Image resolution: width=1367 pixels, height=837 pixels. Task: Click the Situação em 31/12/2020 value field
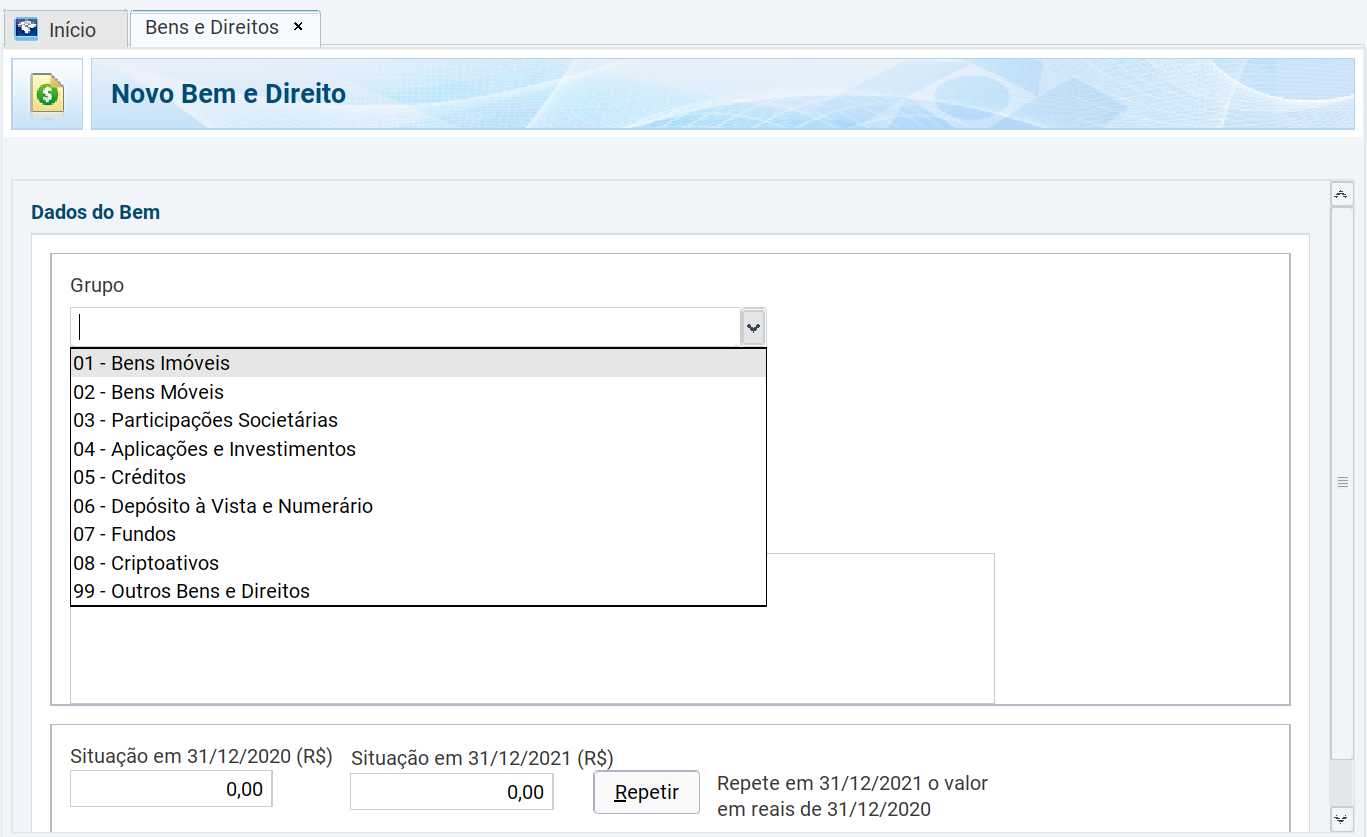(171, 789)
